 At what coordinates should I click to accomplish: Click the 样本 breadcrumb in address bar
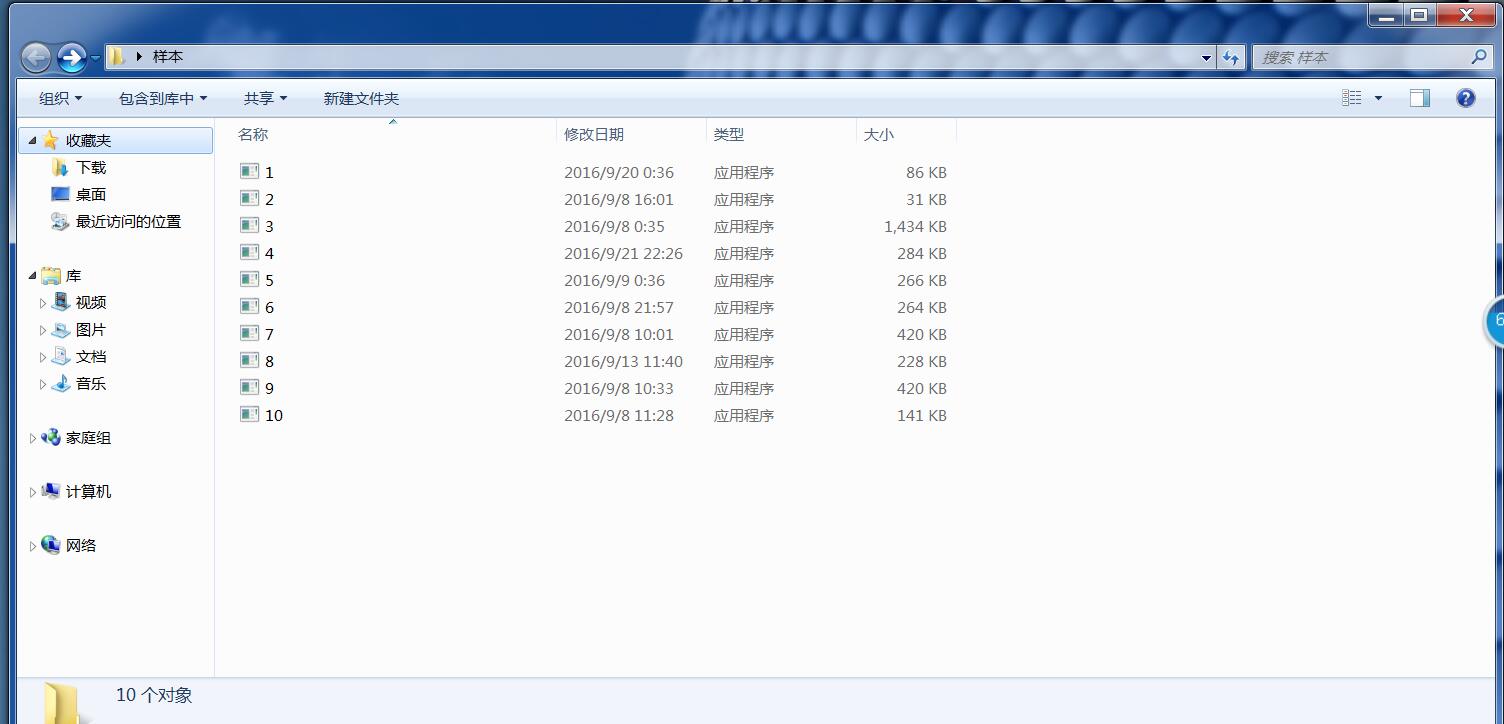(168, 57)
